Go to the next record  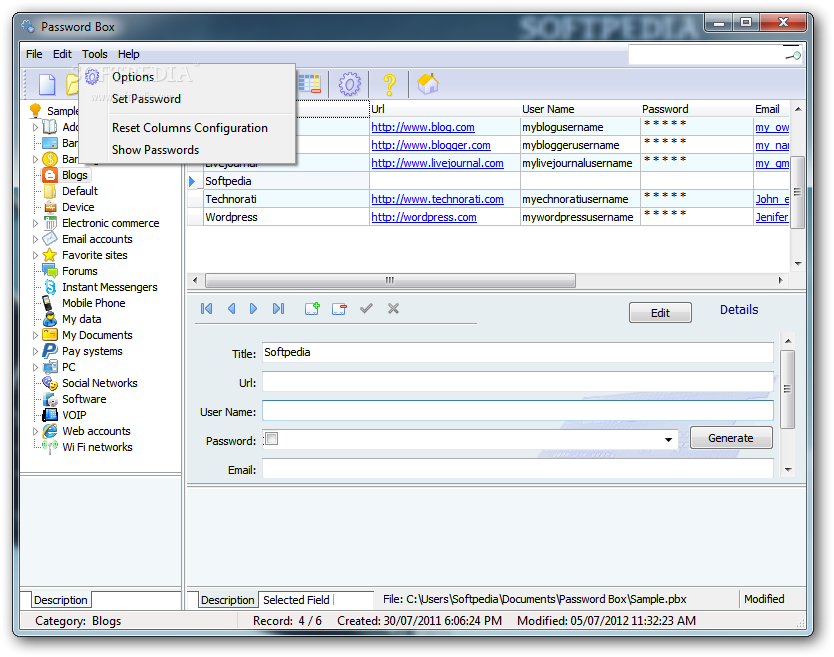253,309
